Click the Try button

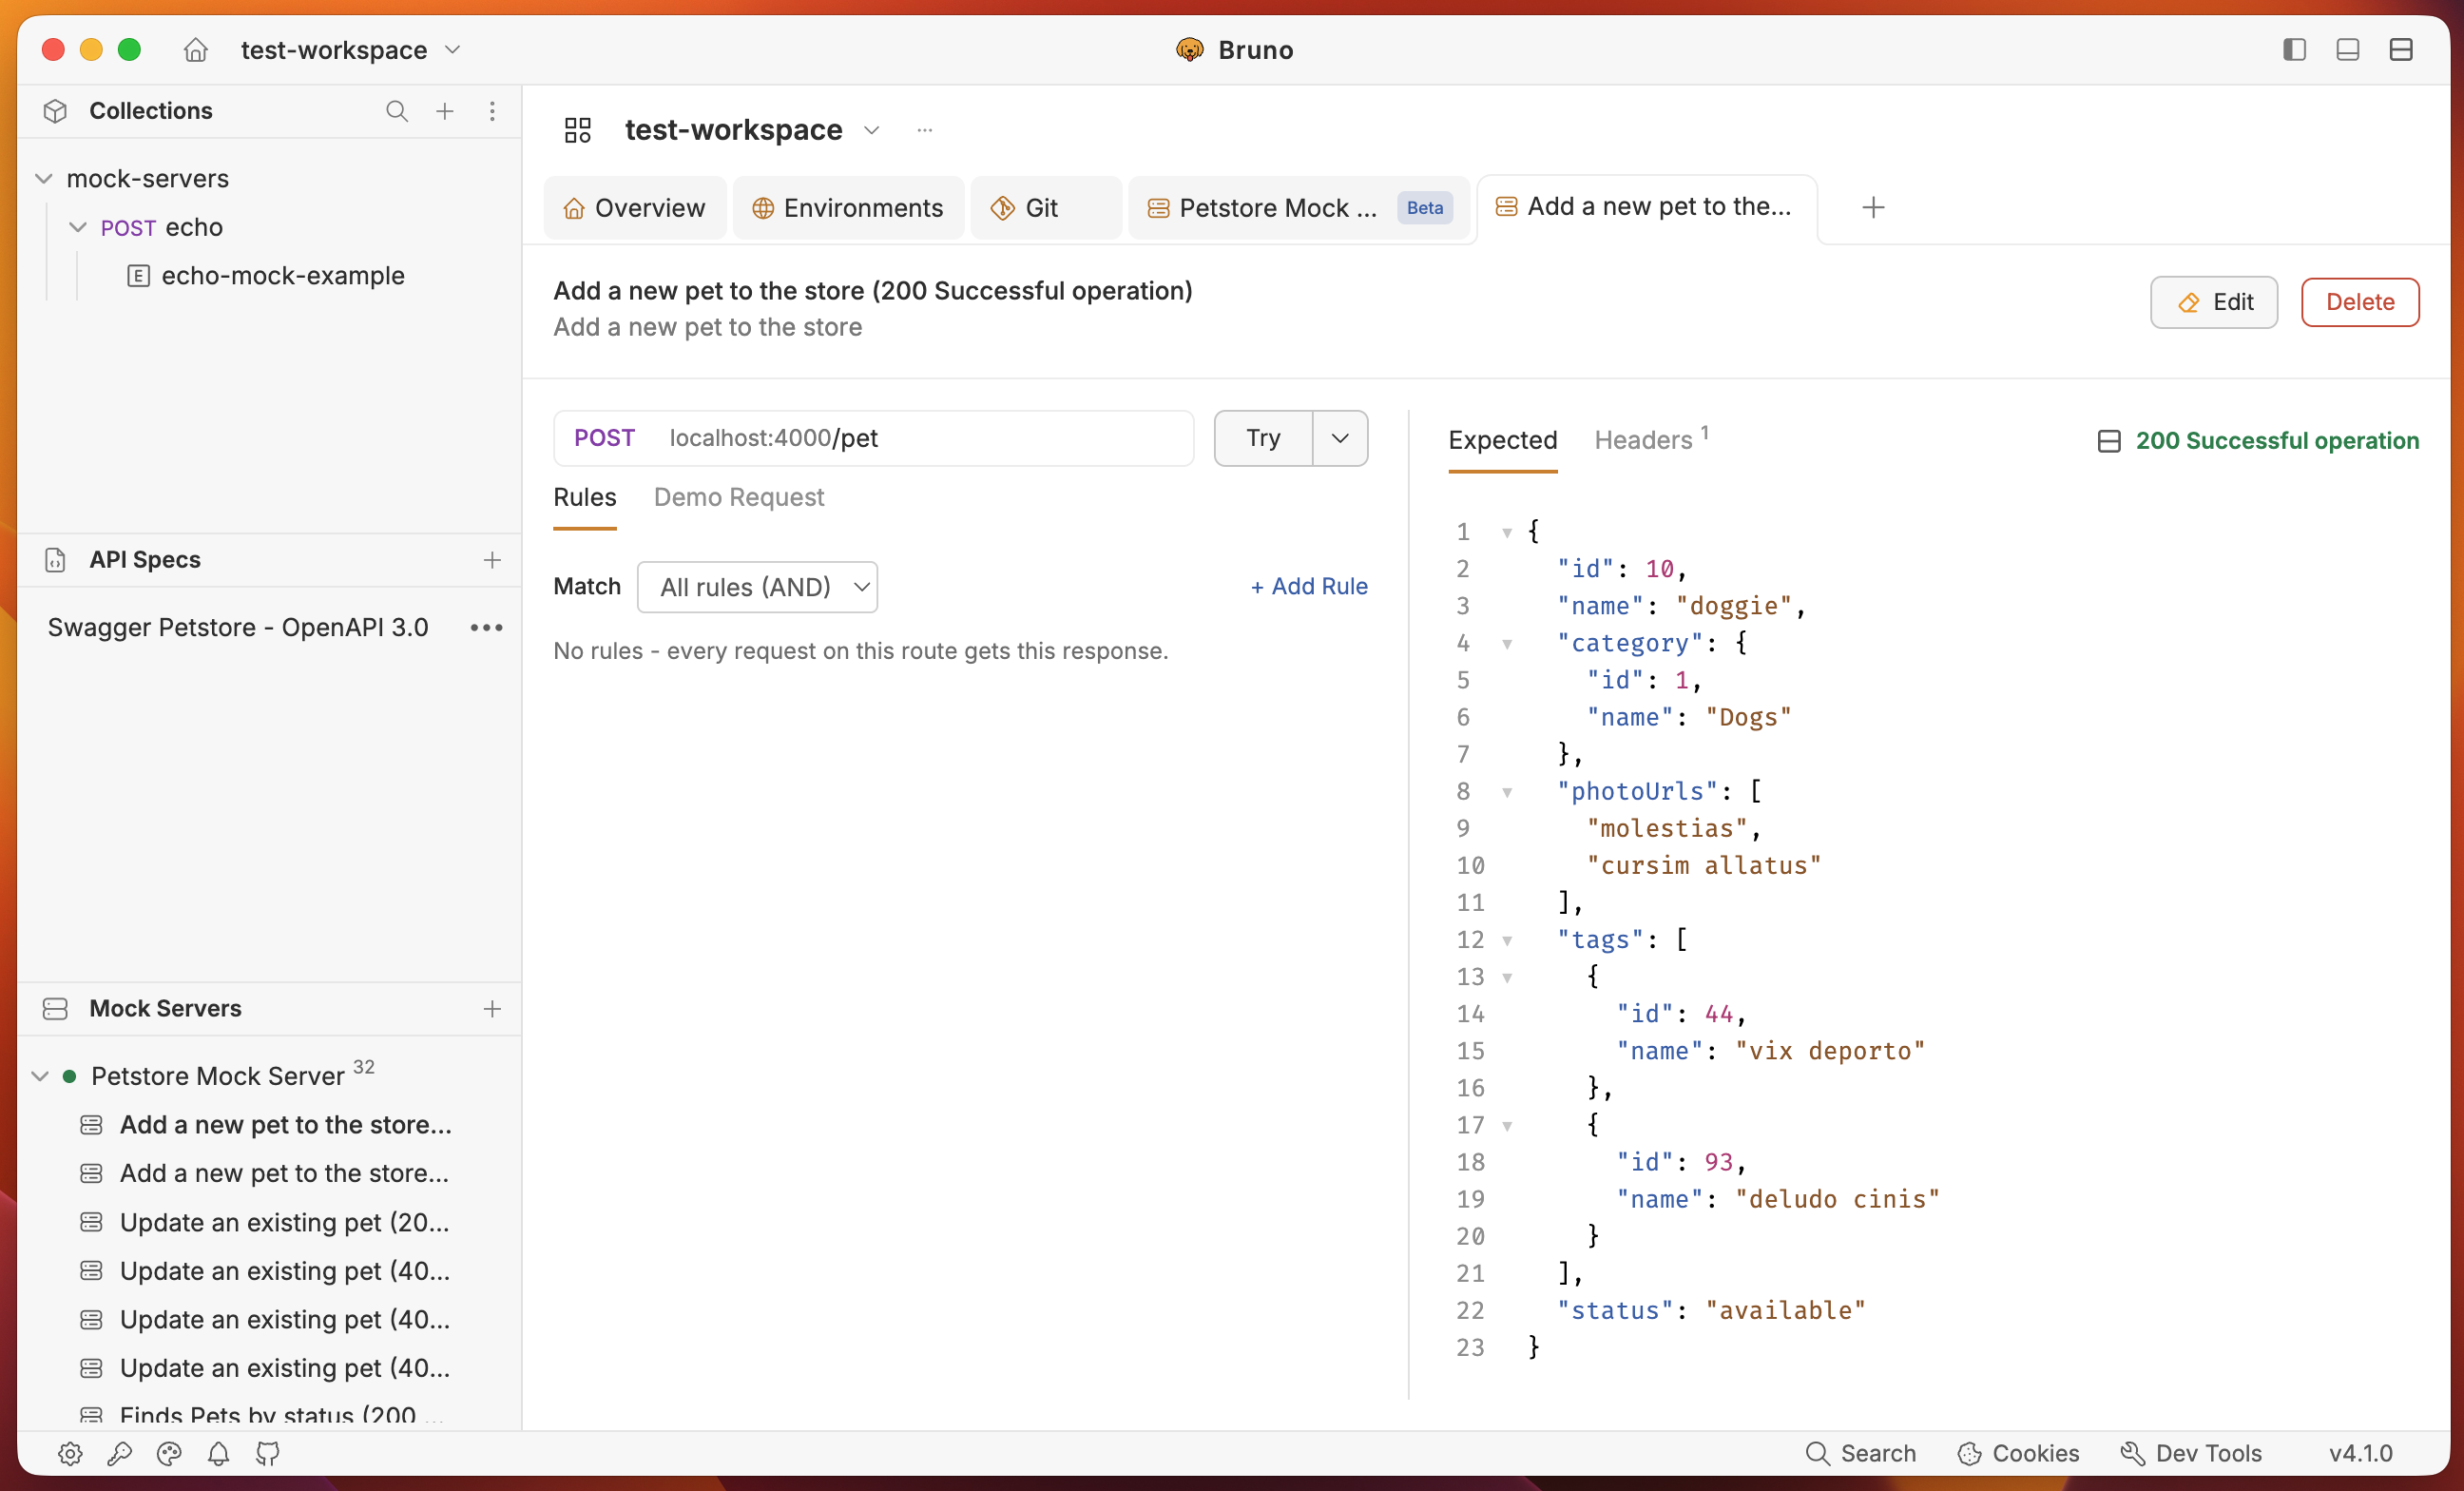coord(1263,438)
